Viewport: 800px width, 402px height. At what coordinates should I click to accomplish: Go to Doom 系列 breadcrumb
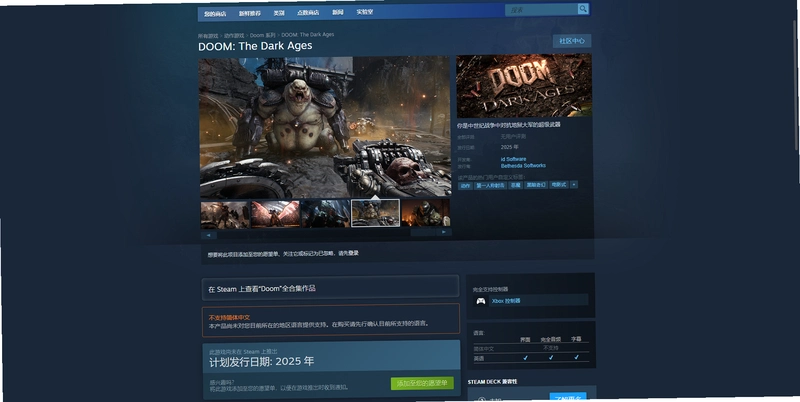click(x=262, y=35)
